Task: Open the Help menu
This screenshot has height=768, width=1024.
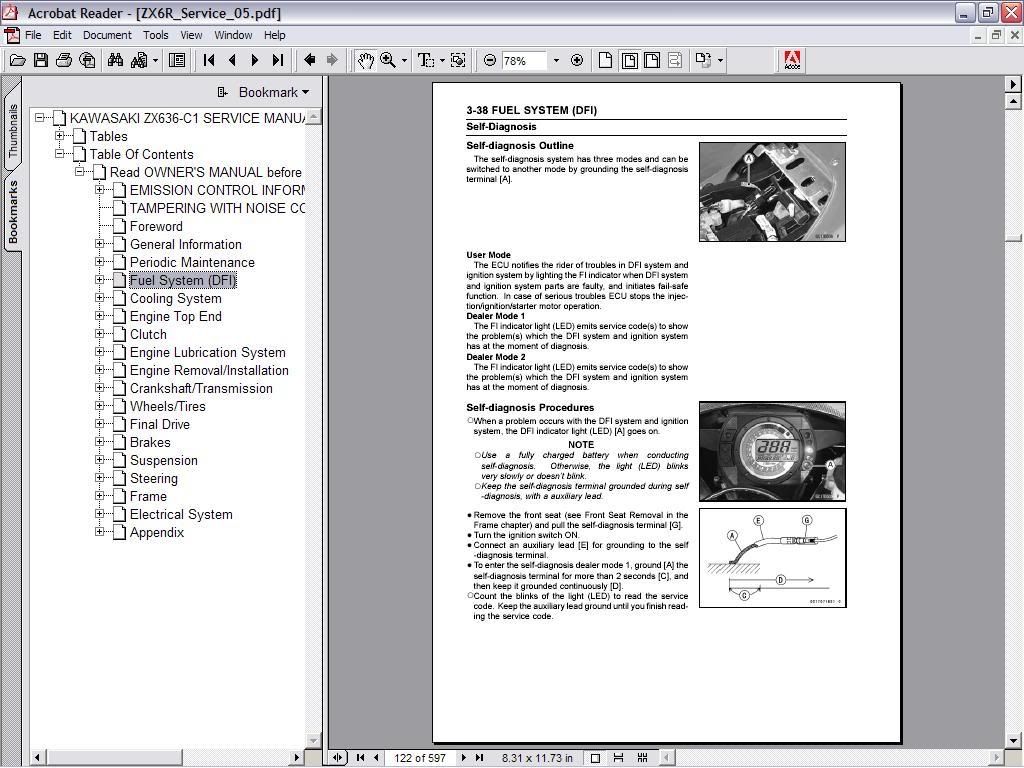Action: pos(274,35)
